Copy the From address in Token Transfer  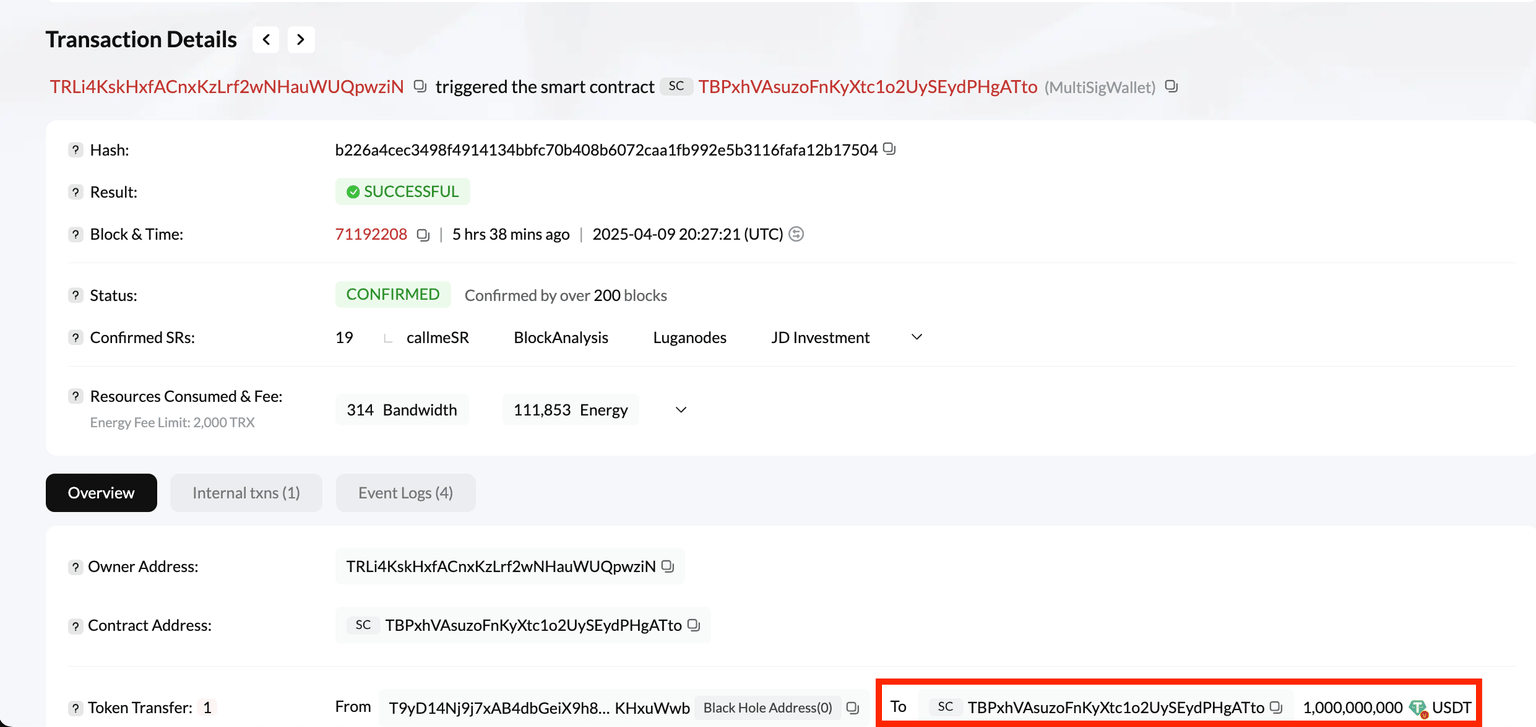[x=852, y=707]
